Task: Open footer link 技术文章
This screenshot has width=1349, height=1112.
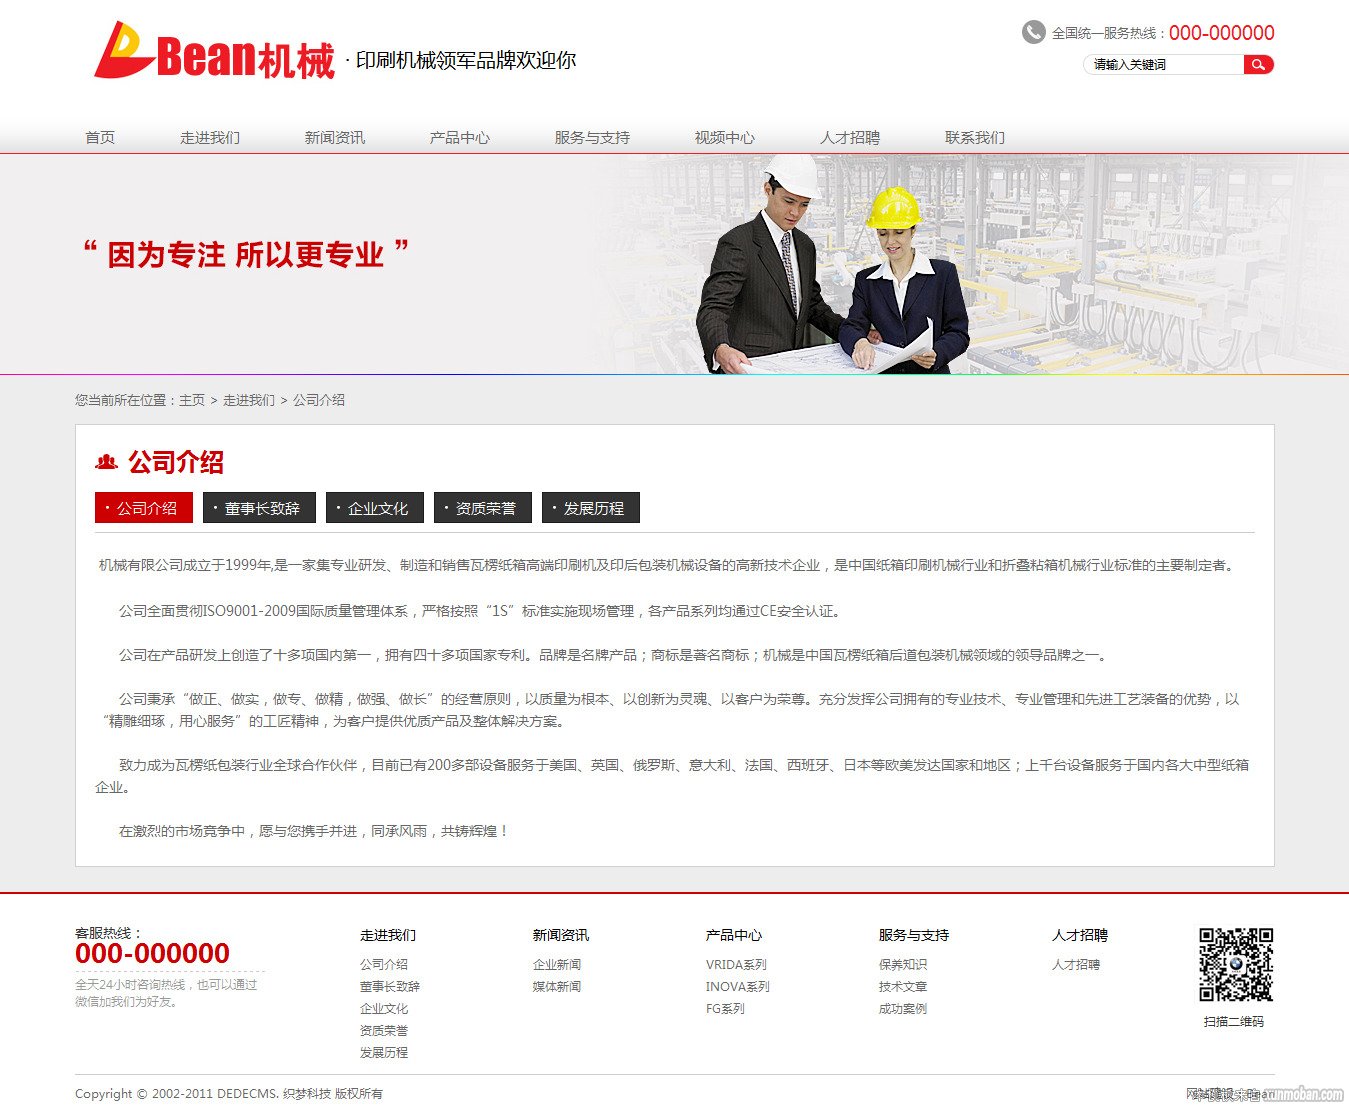Action: pos(903,987)
